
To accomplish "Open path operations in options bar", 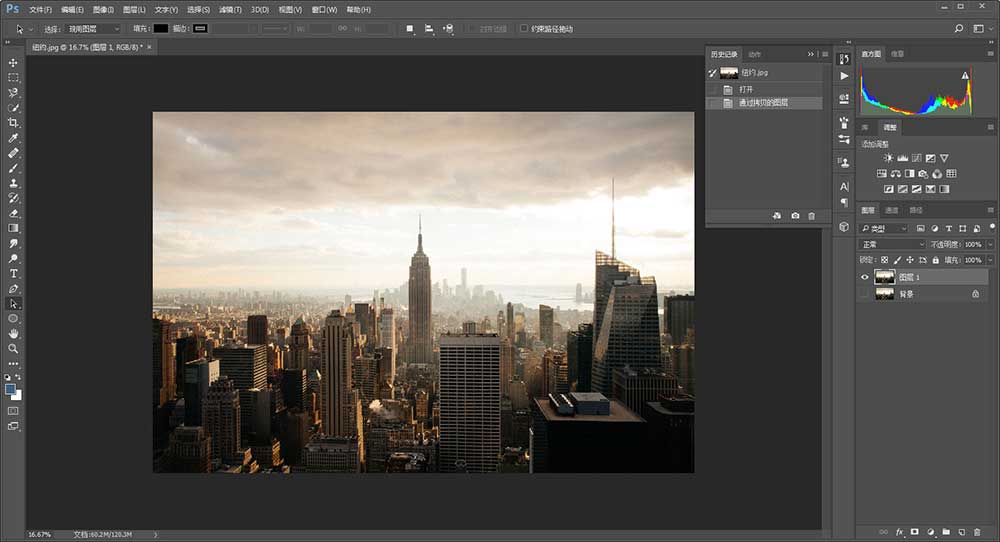I will point(410,29).
